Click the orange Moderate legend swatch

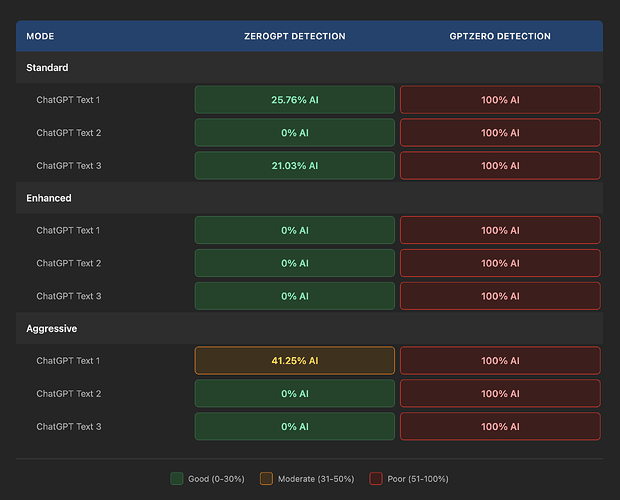tap(266, 478)
